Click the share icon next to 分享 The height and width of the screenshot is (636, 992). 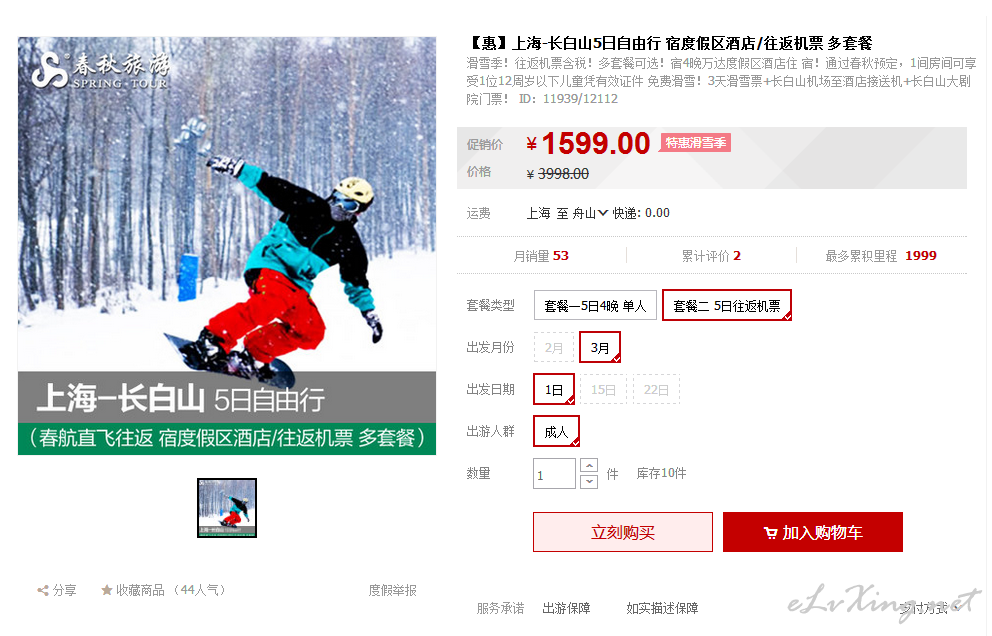pos(42,590)
